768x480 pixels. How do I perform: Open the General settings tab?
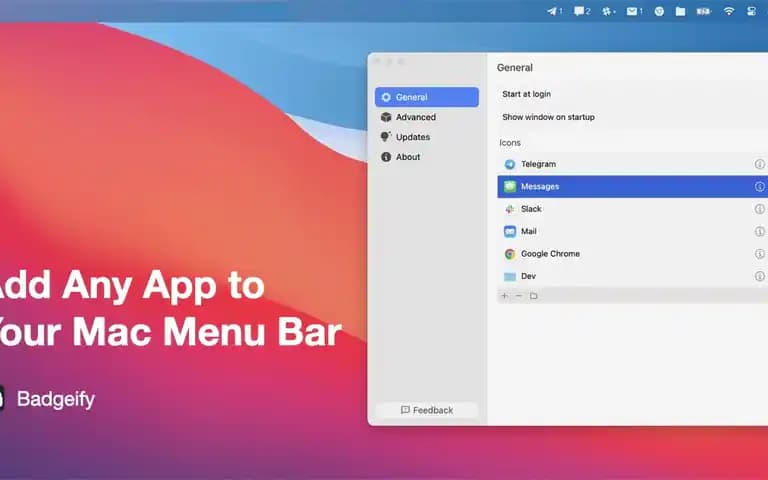(427, 97)
